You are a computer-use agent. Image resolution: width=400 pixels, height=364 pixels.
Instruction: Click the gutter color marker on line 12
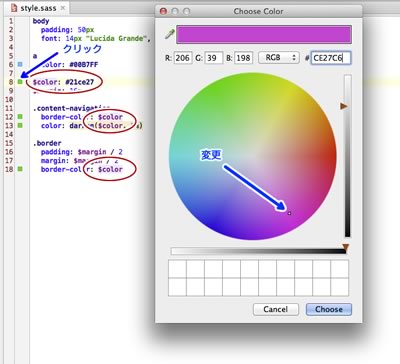click(20, 117)
